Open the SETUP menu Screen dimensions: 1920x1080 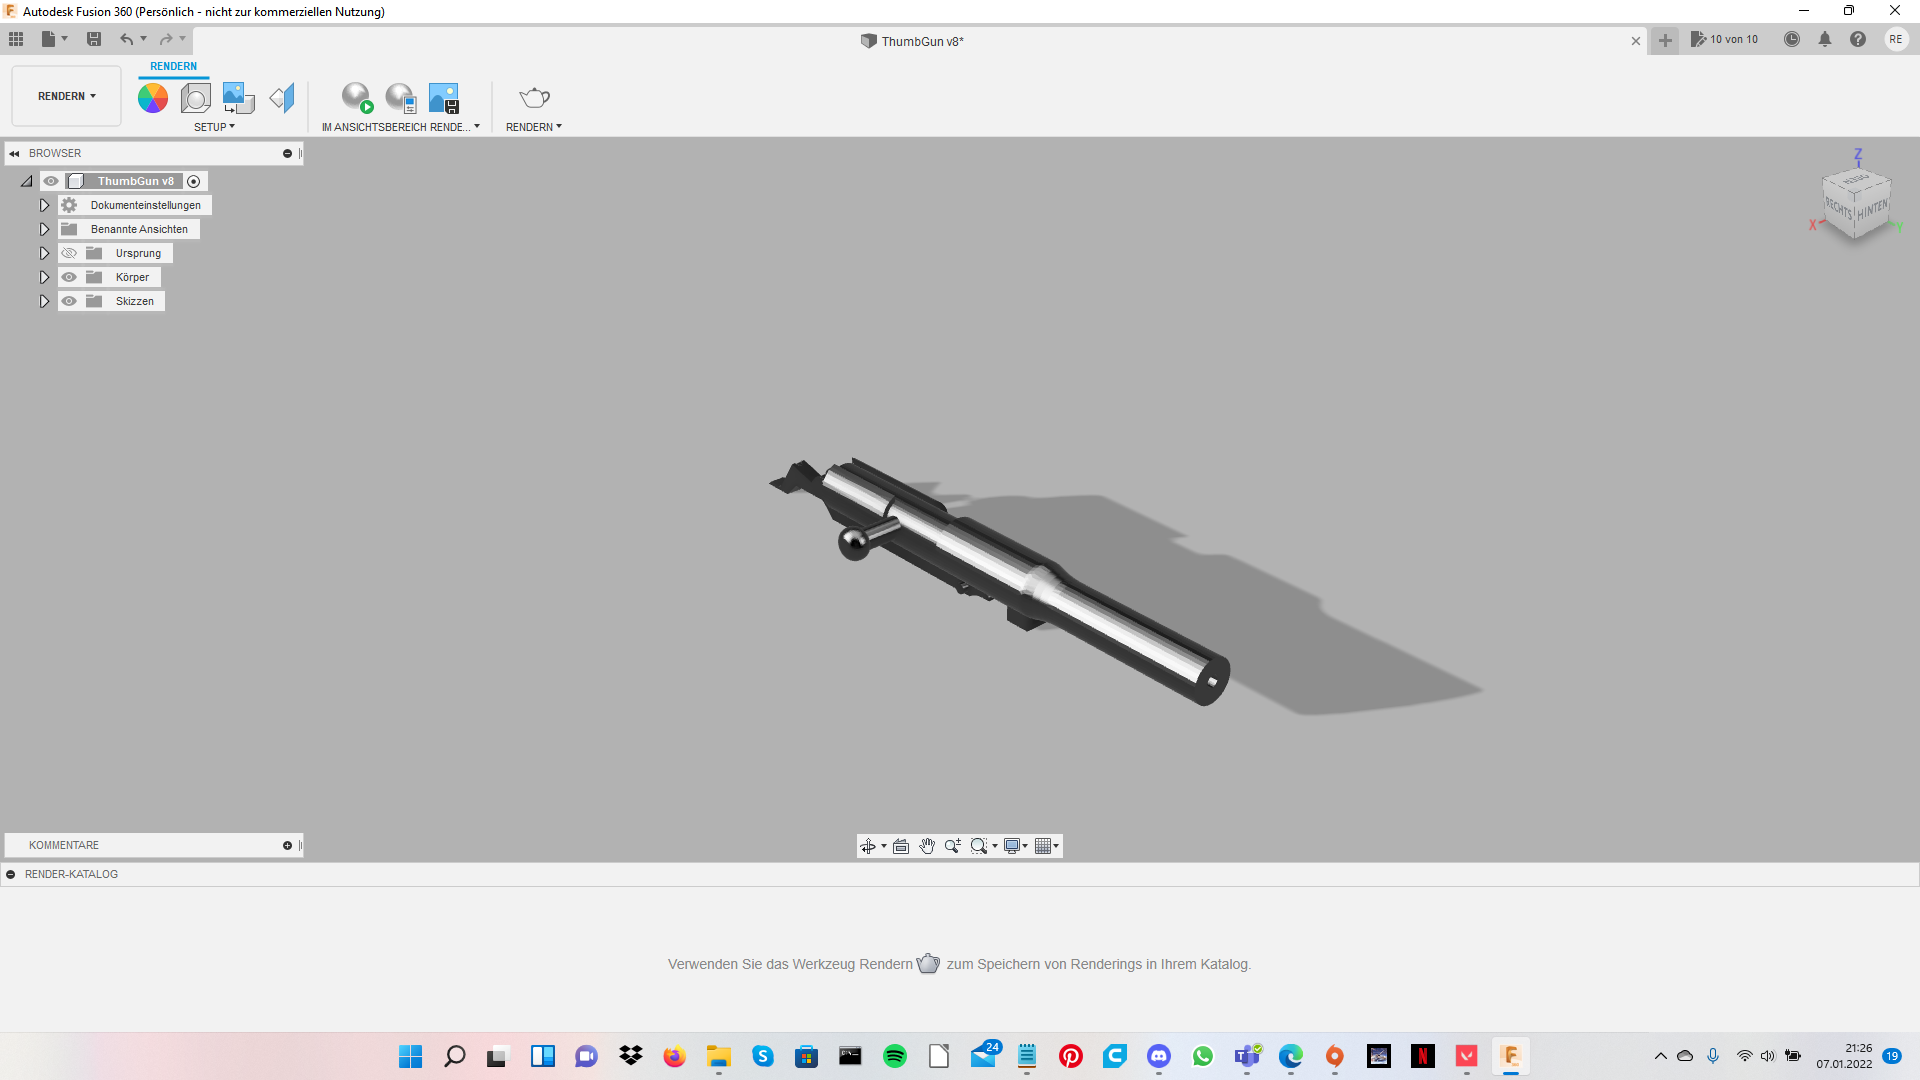214,127
